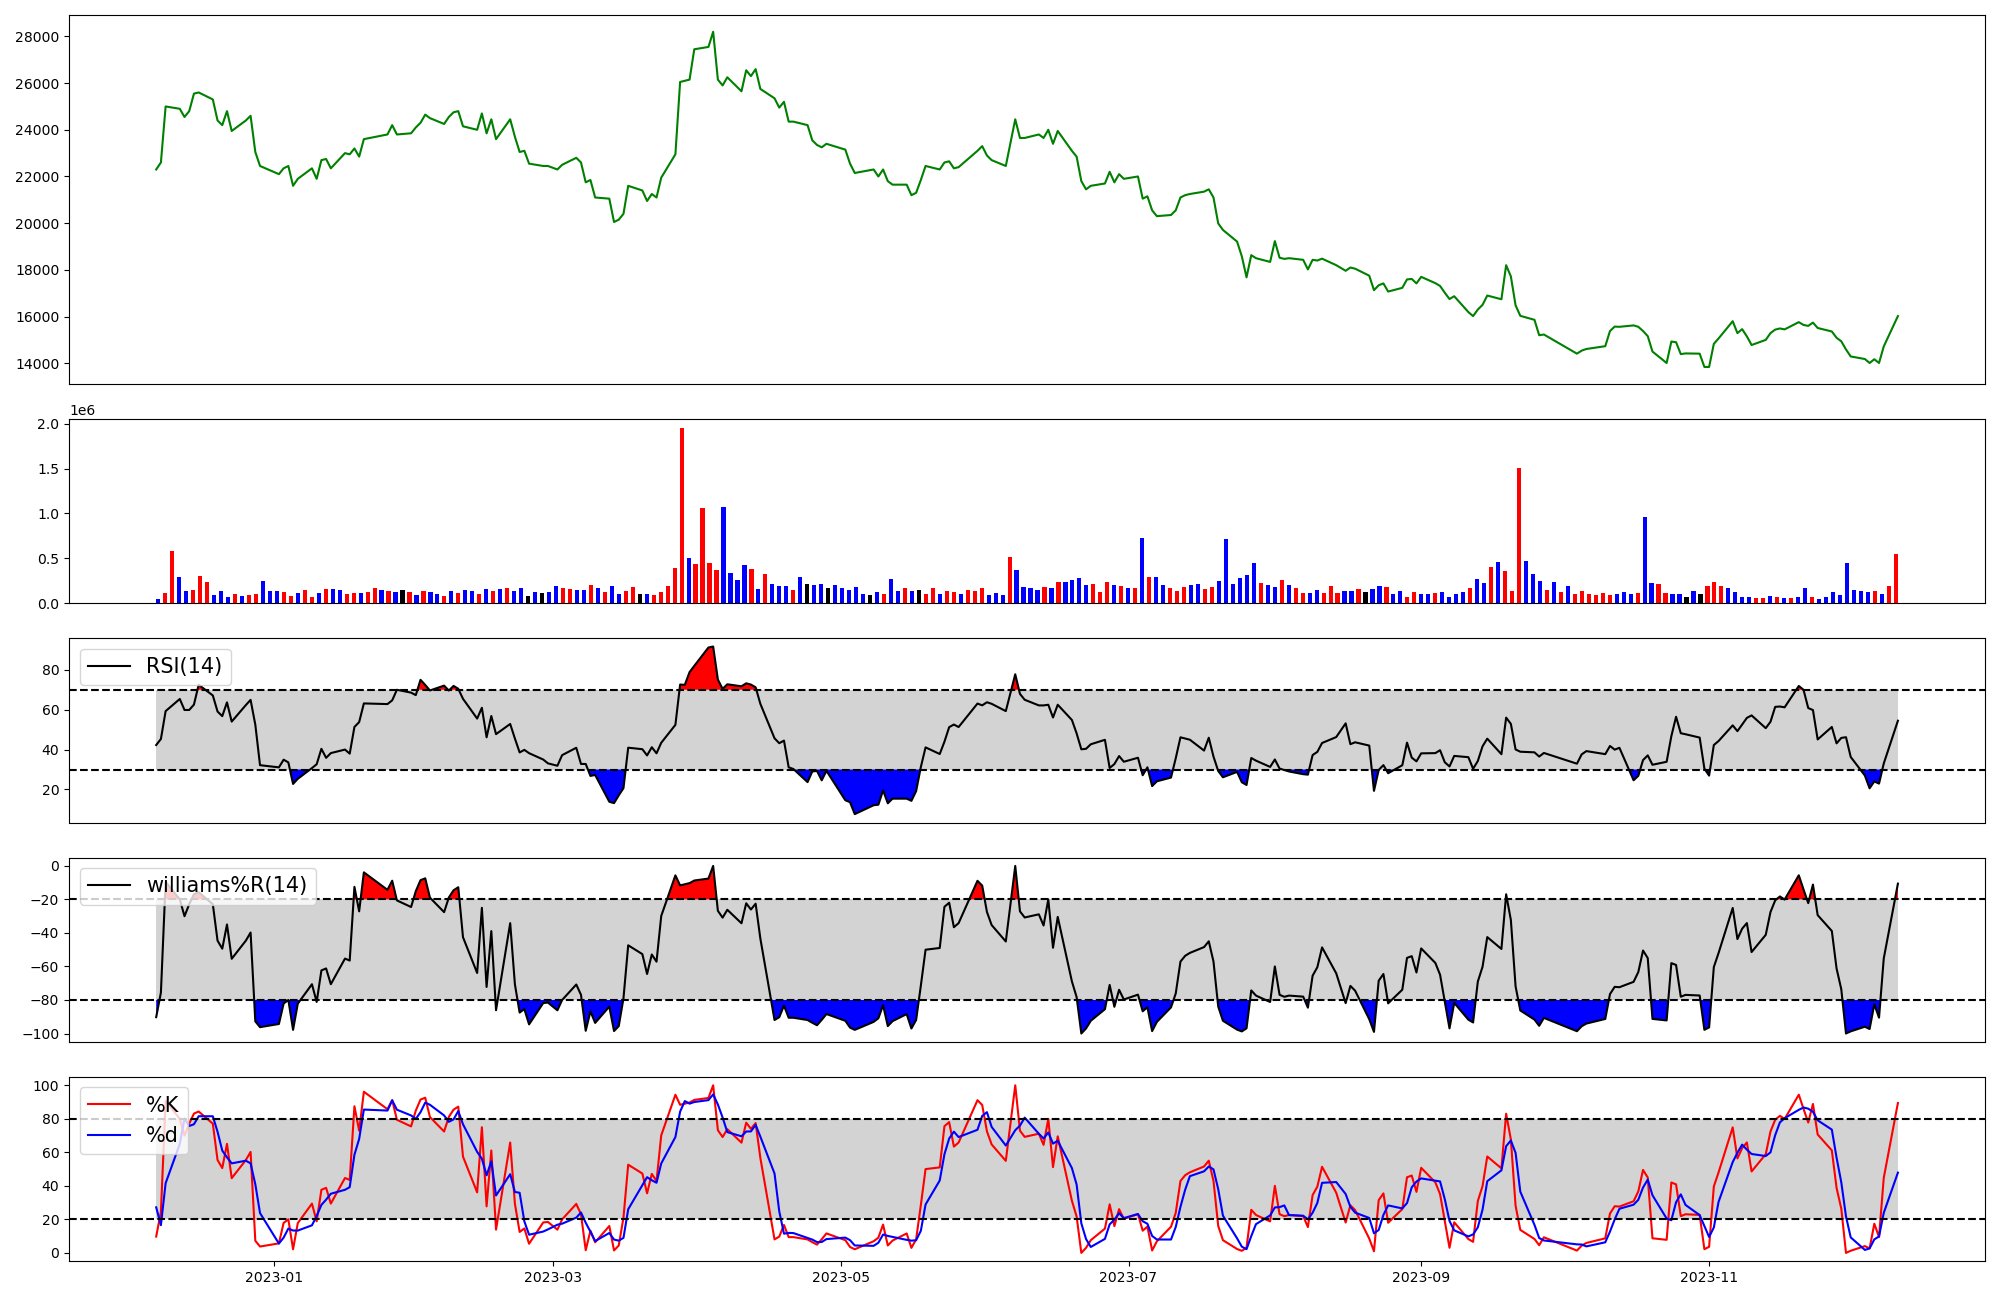The height and width of the screenshot is (1300, 2000).
Task: Click the %d legend text
Action: point(162,1135)
